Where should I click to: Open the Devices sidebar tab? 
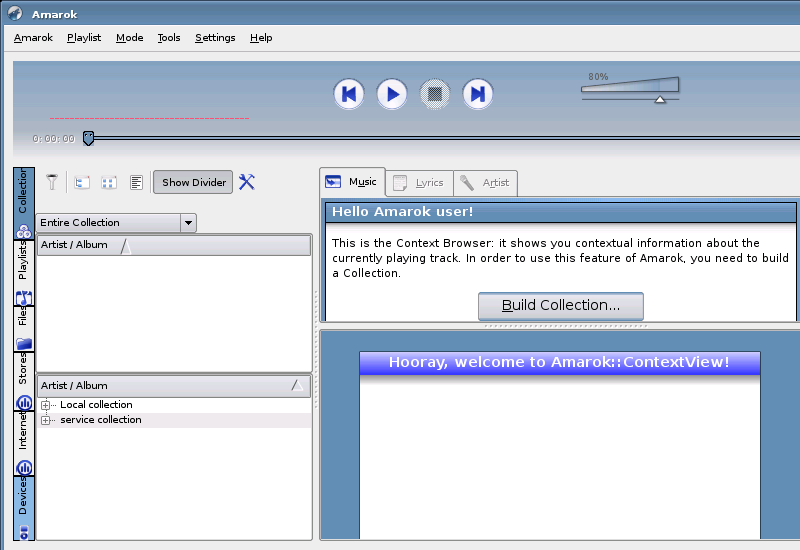click(23, 508)
